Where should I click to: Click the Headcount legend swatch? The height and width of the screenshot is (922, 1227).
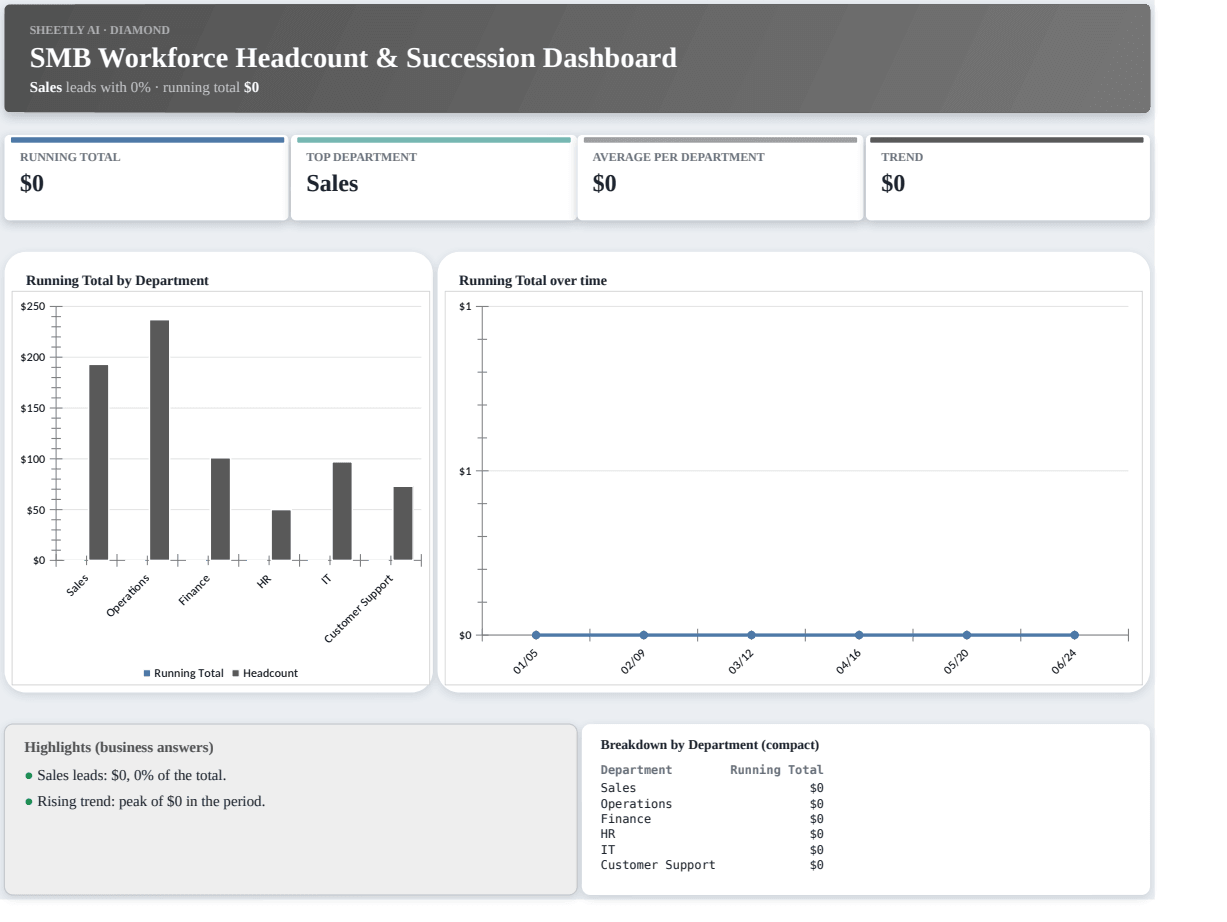235,673
